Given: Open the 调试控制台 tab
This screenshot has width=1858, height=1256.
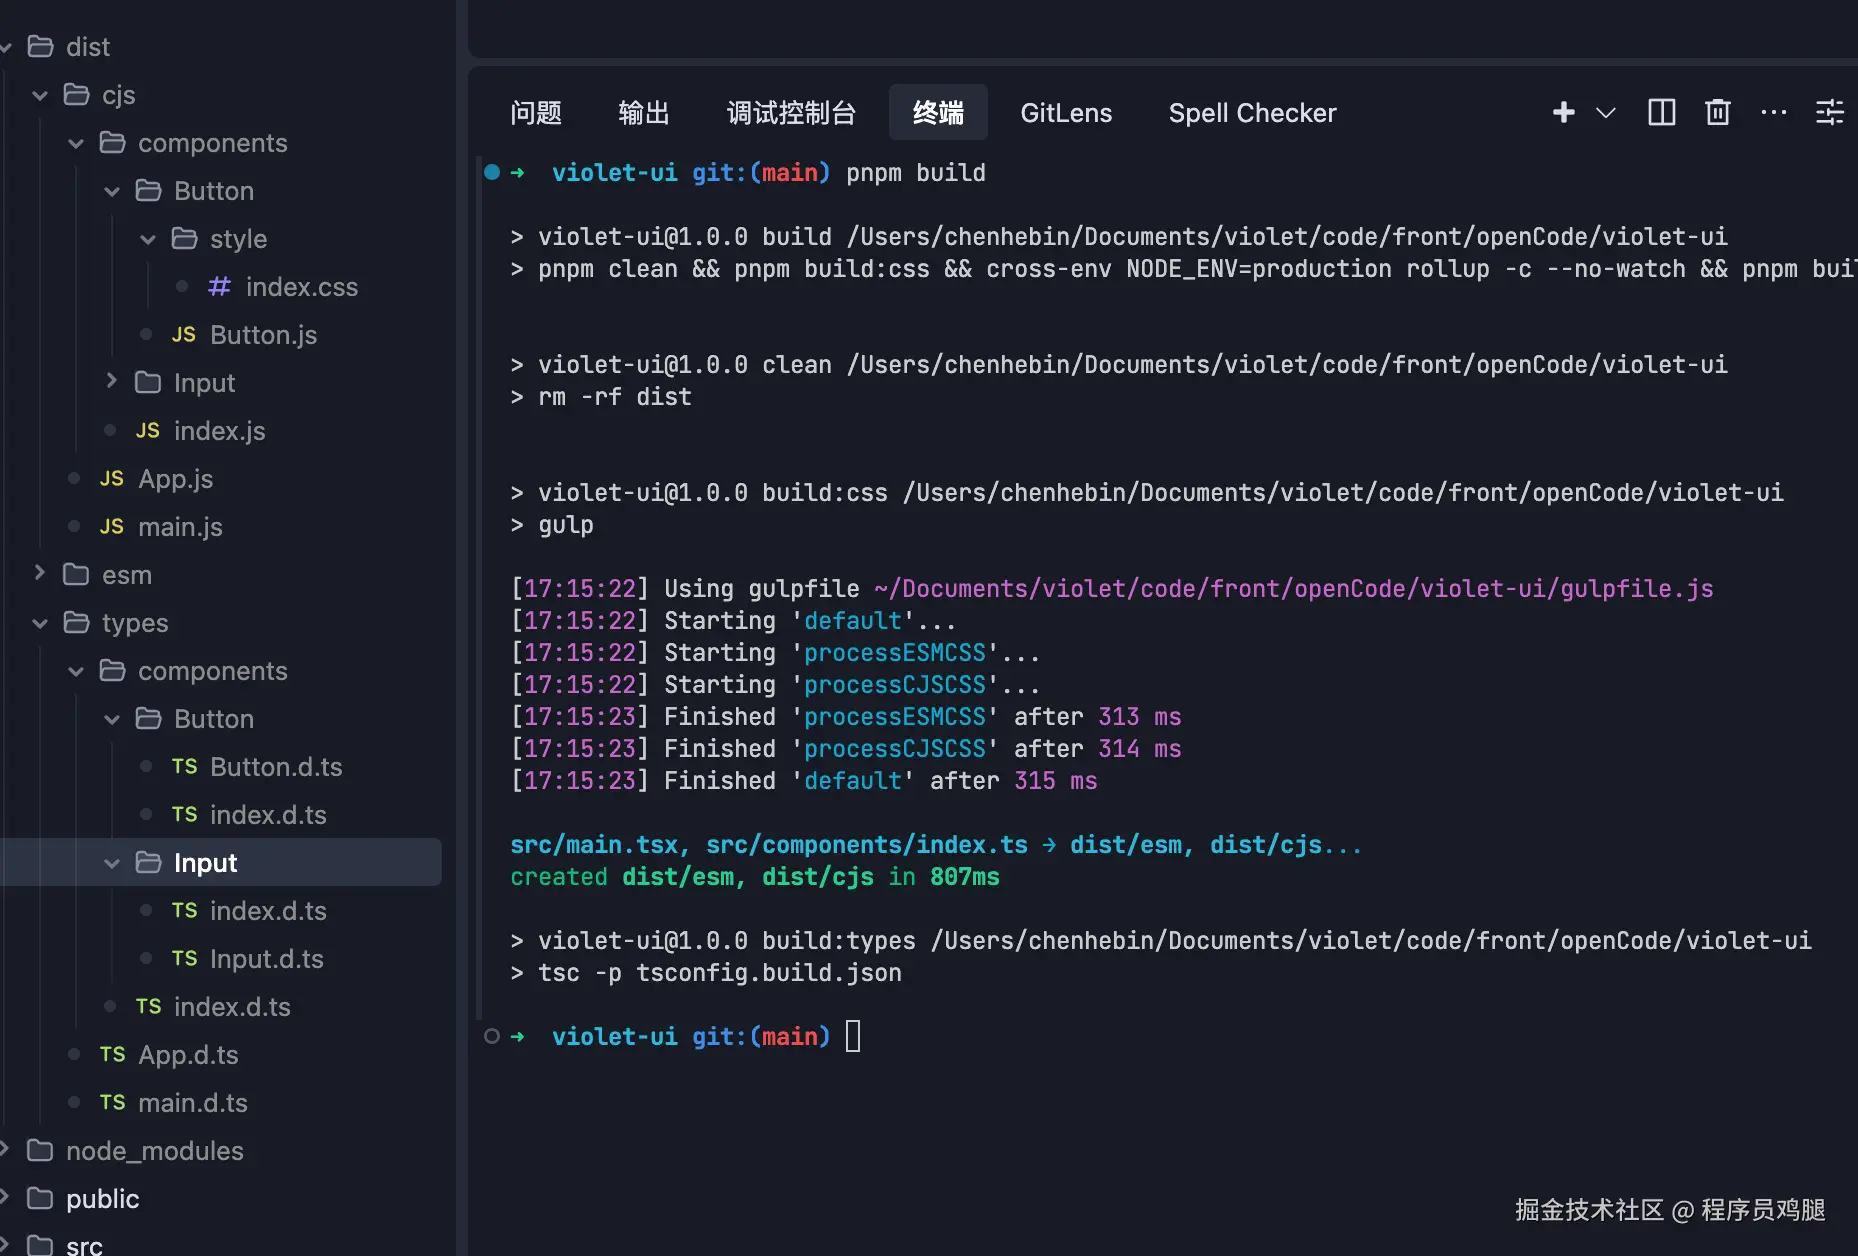Looking at the screenshot, I should (x=791, y=113).
